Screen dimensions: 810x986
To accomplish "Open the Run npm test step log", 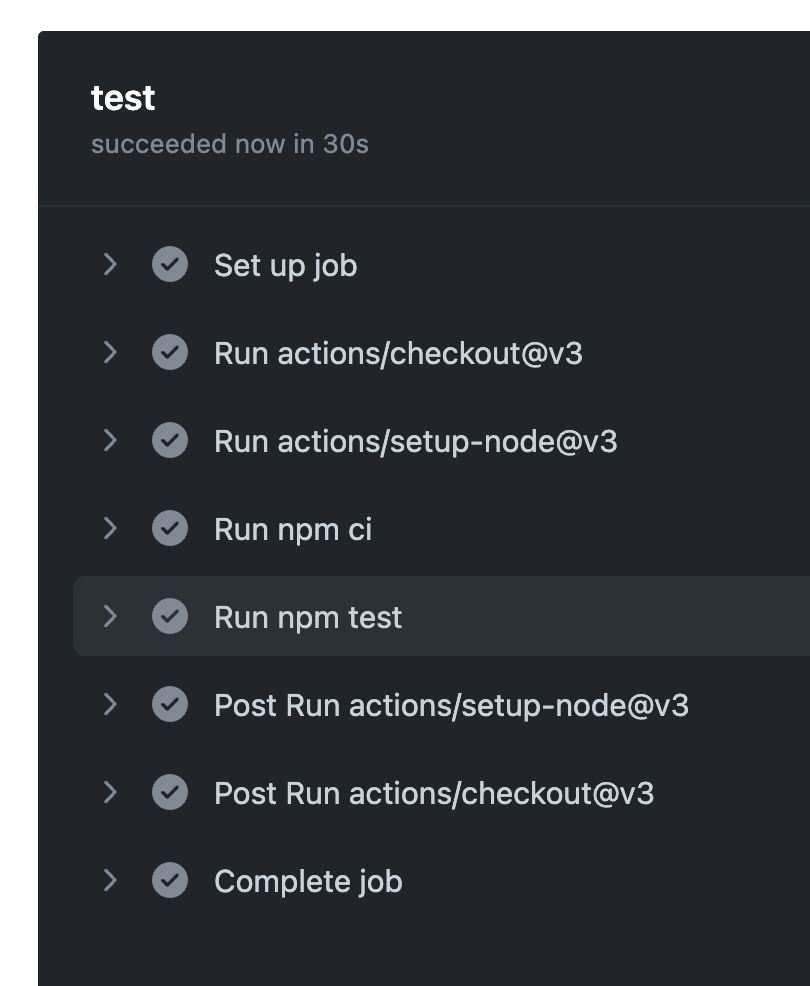I will point(308,617).
